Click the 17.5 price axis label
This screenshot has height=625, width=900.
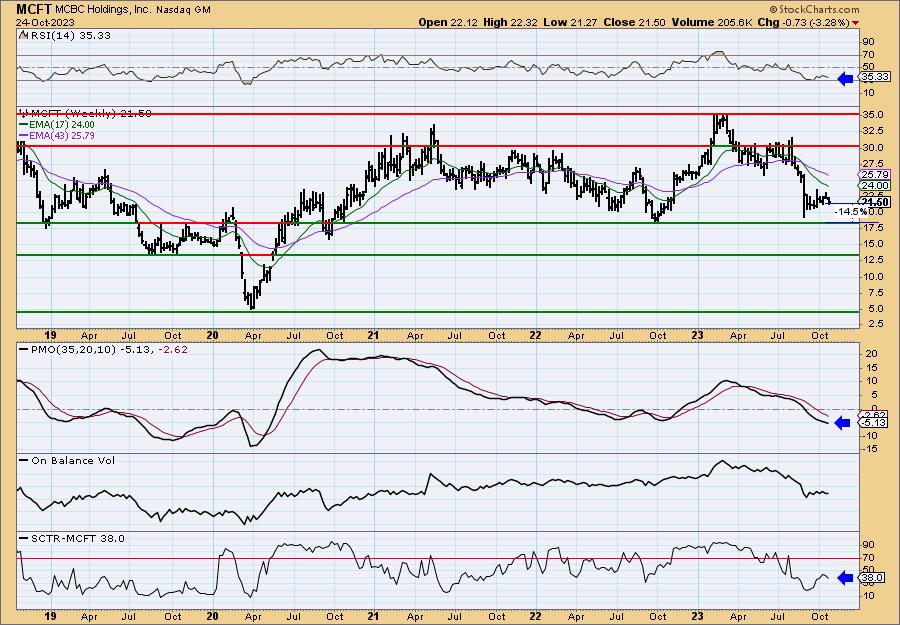click(872, 228)
